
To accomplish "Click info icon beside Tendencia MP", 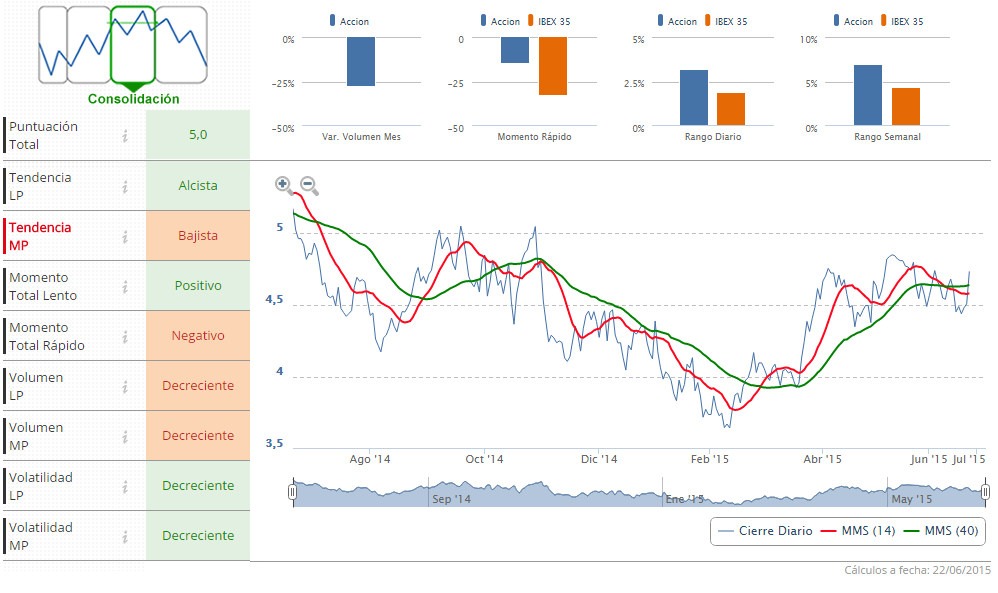I will point(125,236).
